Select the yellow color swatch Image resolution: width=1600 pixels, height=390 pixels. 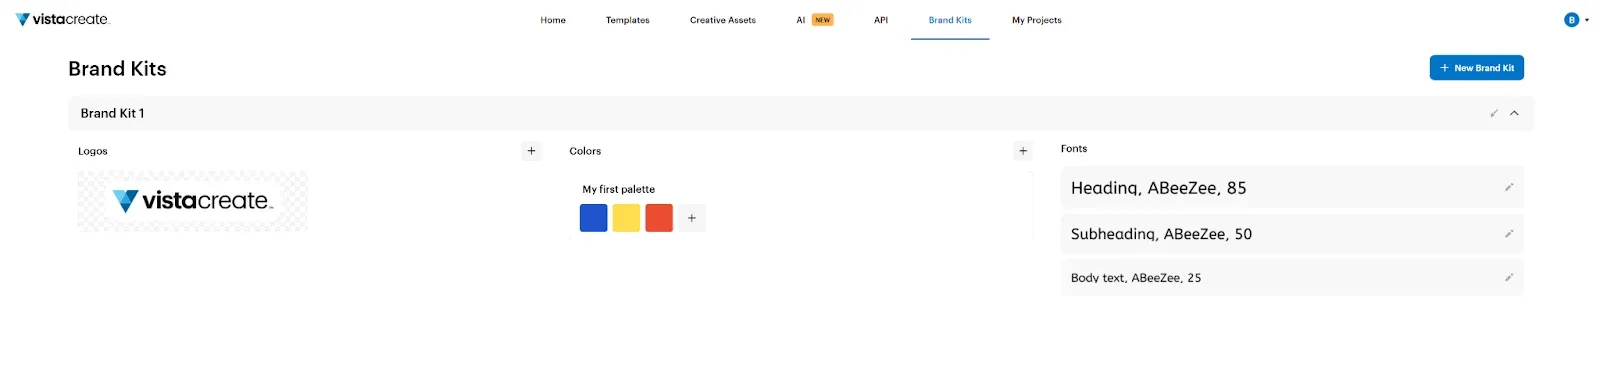click(x=626, y=218)
